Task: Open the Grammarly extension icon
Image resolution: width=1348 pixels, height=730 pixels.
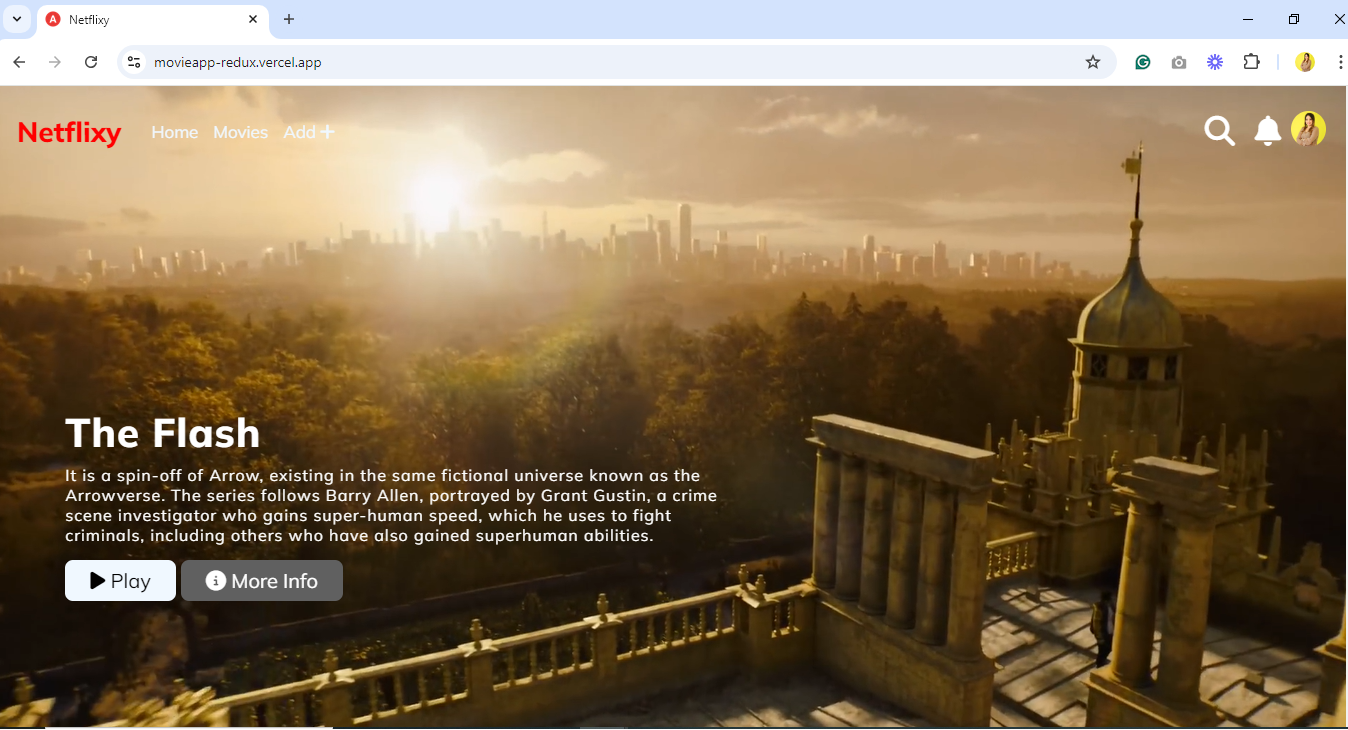Action: 1143,62
